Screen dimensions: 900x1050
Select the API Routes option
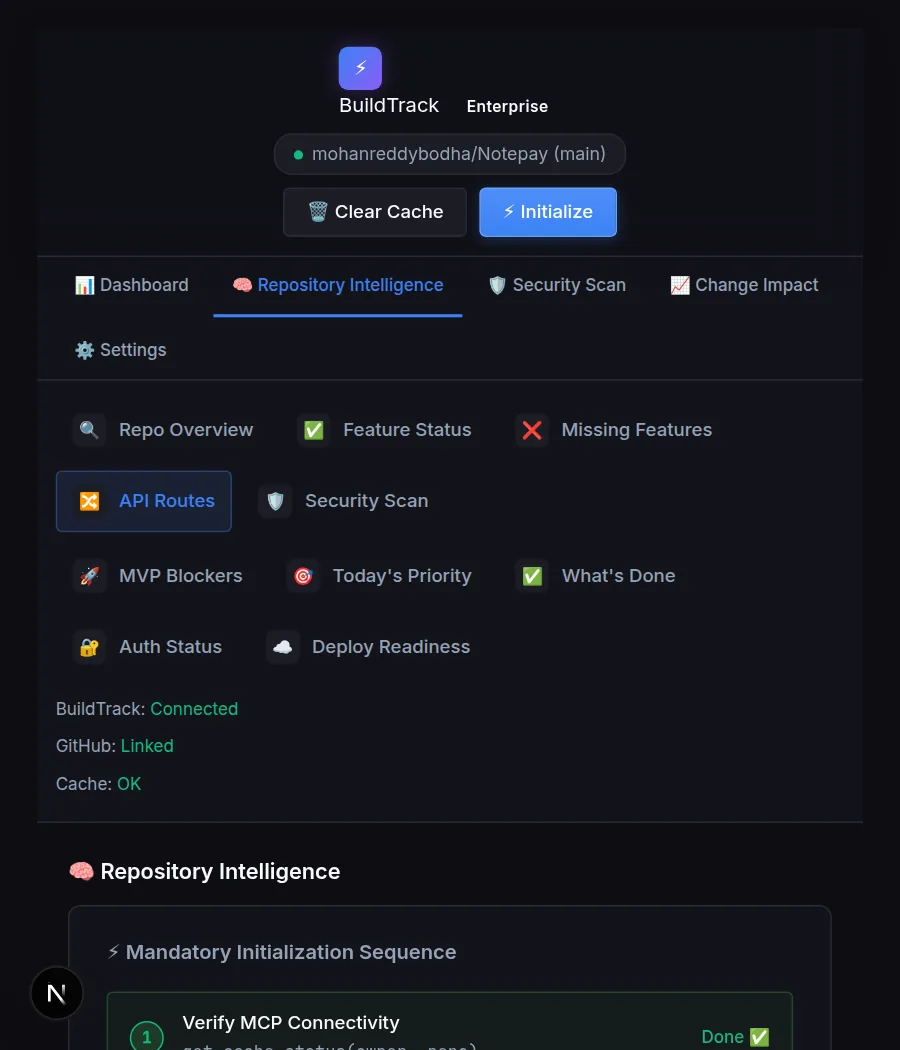pos(144,501)
